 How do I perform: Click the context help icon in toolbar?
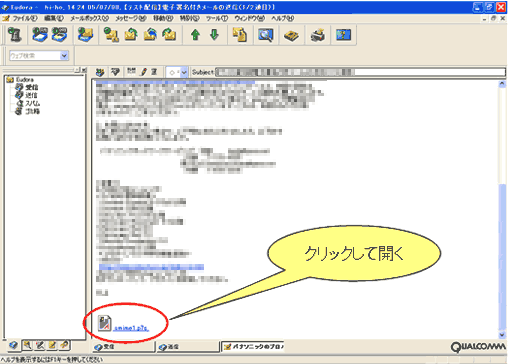point(343,35)
